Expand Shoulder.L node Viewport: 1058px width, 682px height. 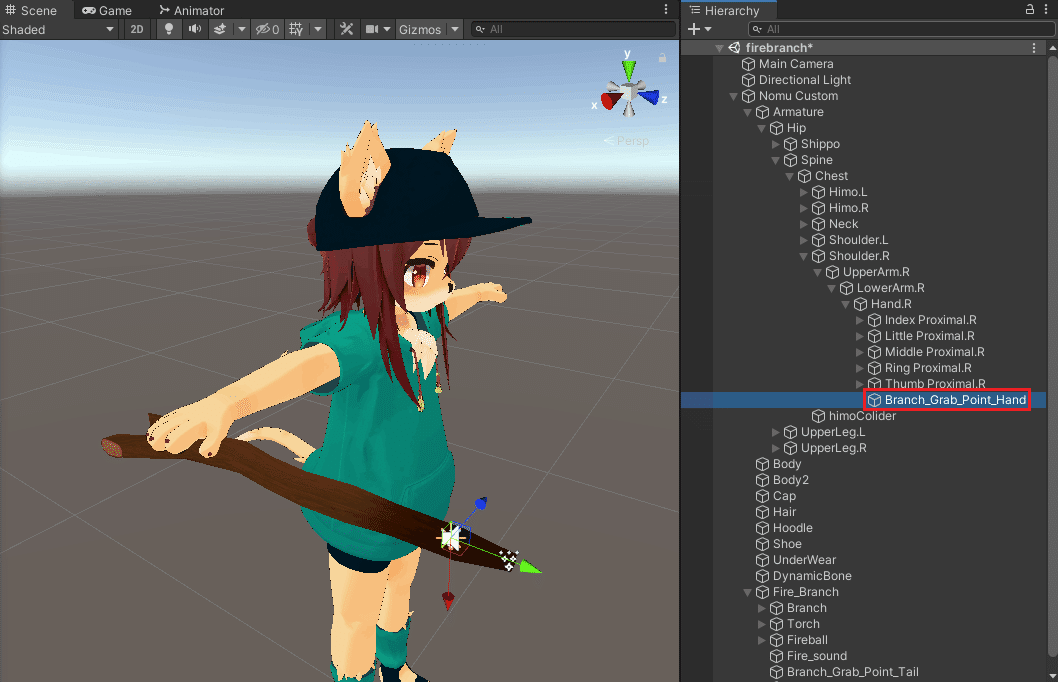(x=804, y=240)
